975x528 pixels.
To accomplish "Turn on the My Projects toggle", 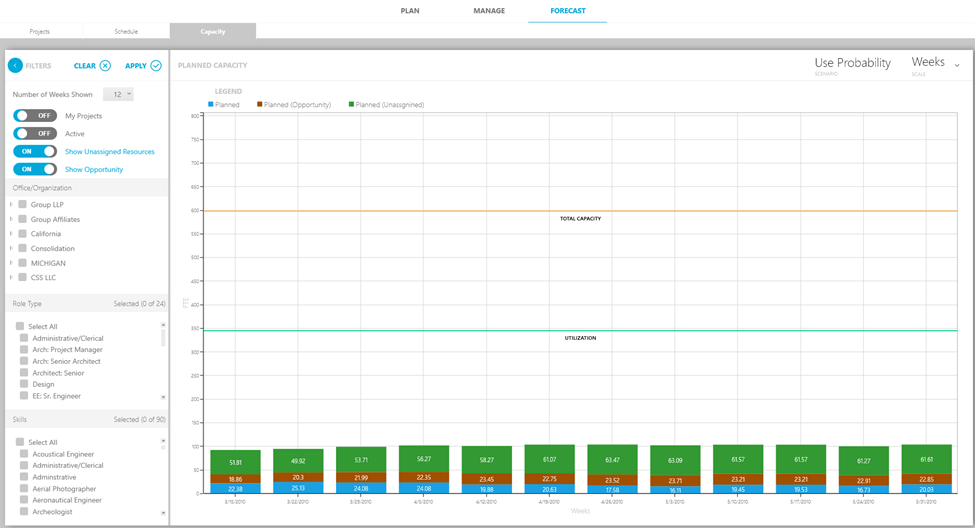I will tap(35, 116).
